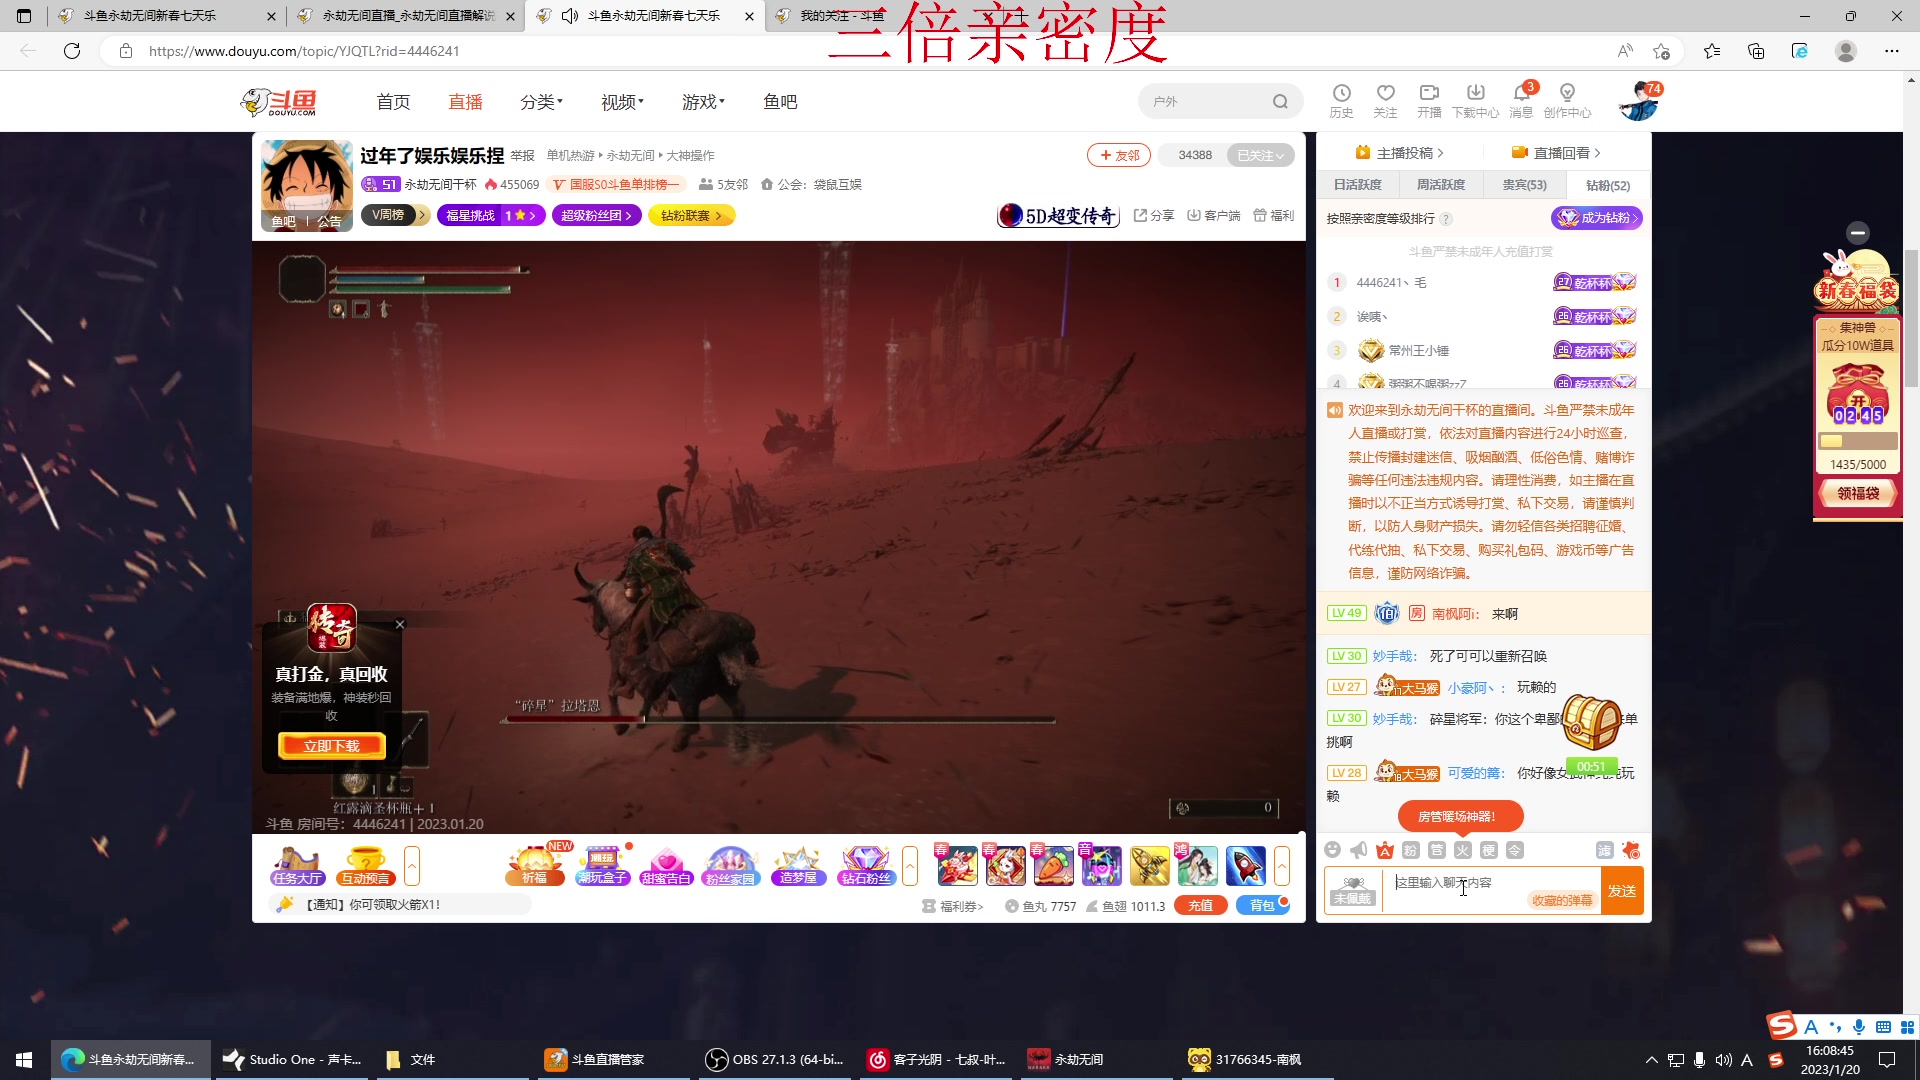The height and width of the screenshot is (1080, 1920).
Task: Click the 新春福袋 1435/5000 progress bar
Action: point(1858,441)
